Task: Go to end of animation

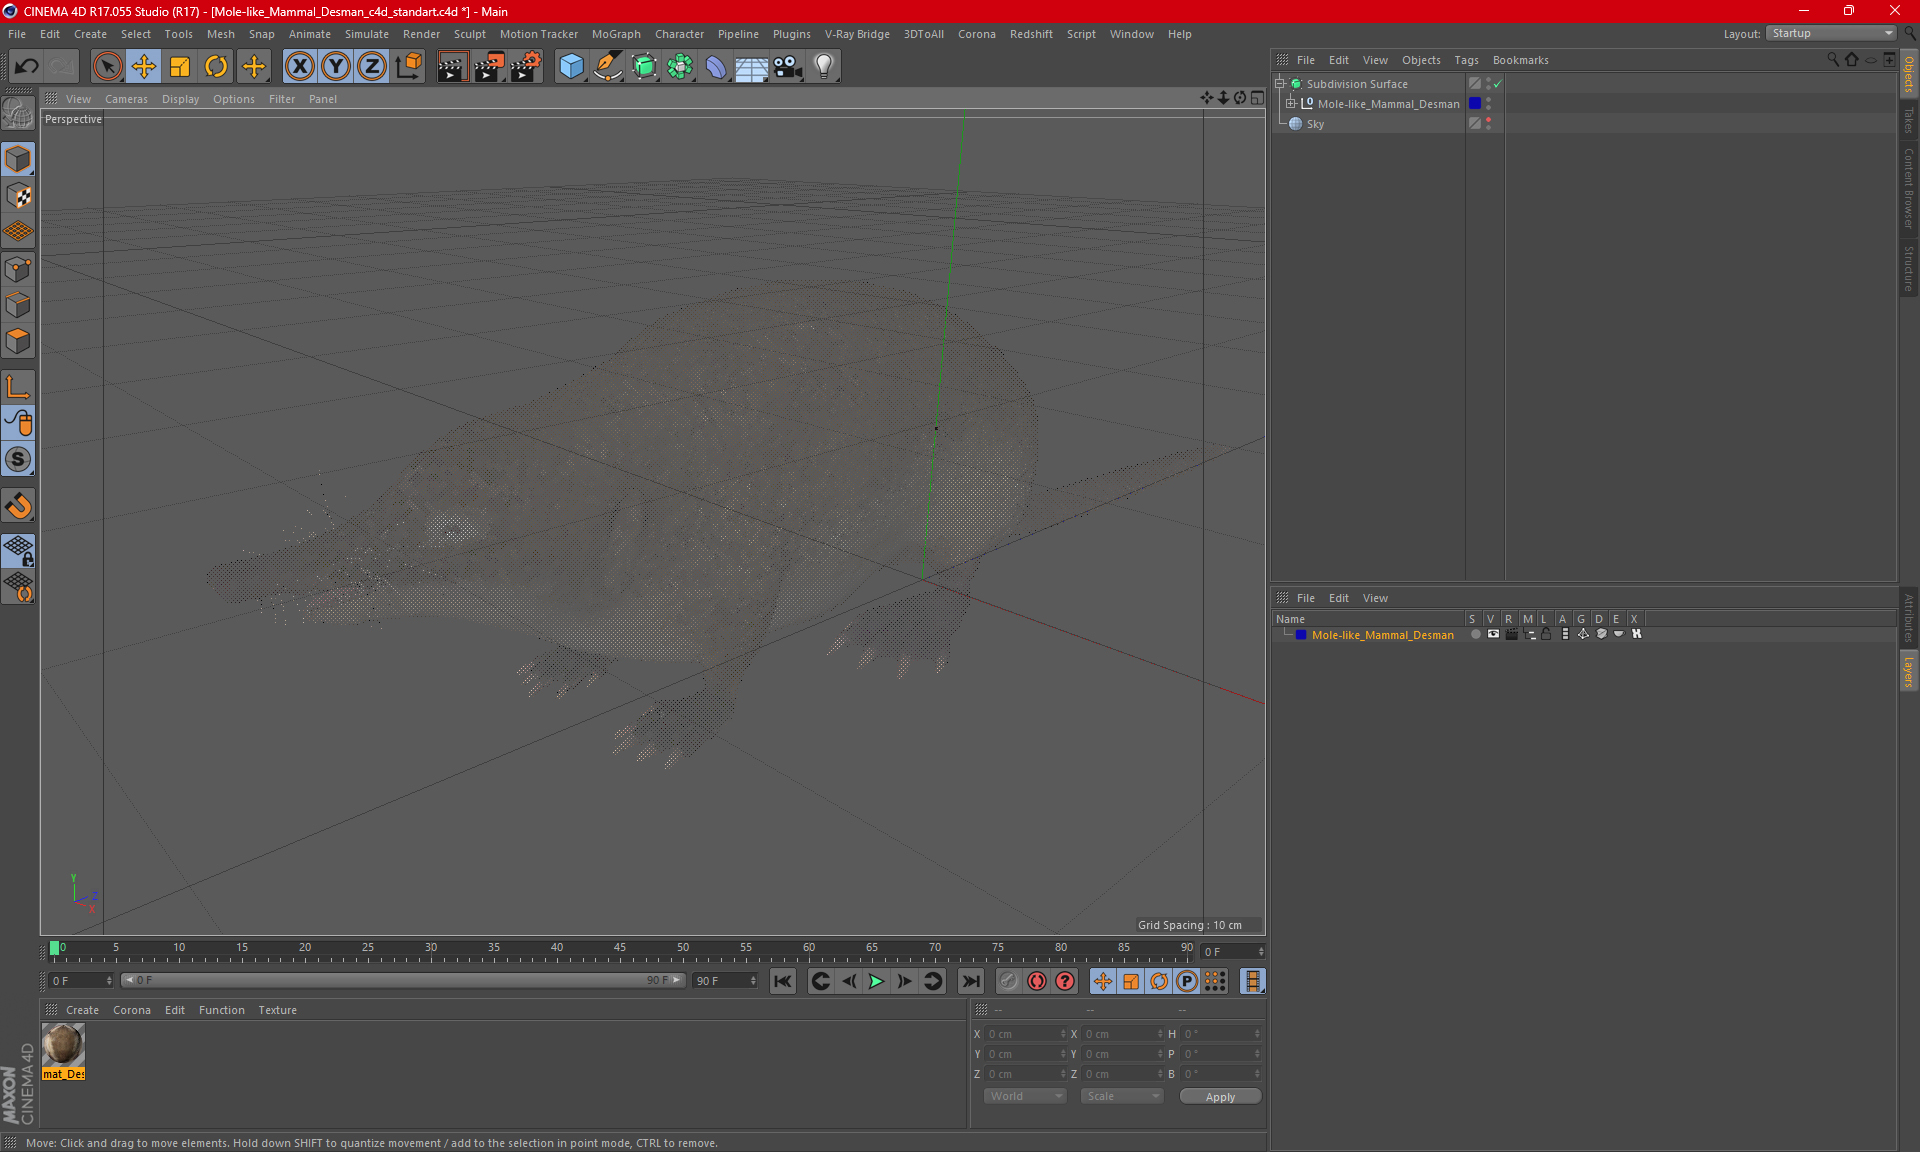Action: pyautogui.click(x=970, y=981)
